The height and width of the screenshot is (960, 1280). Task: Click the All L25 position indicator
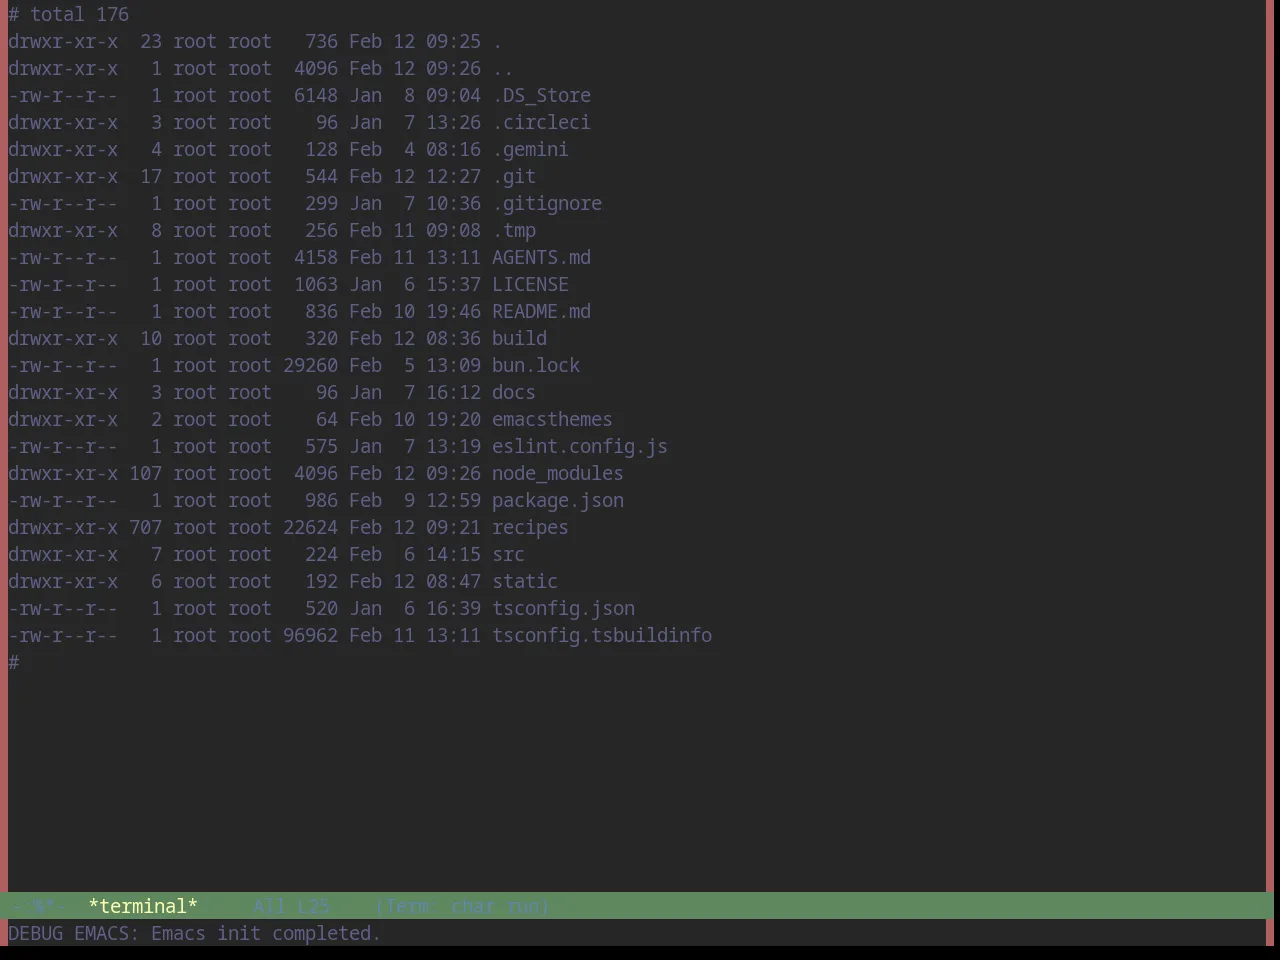(291, 906)
